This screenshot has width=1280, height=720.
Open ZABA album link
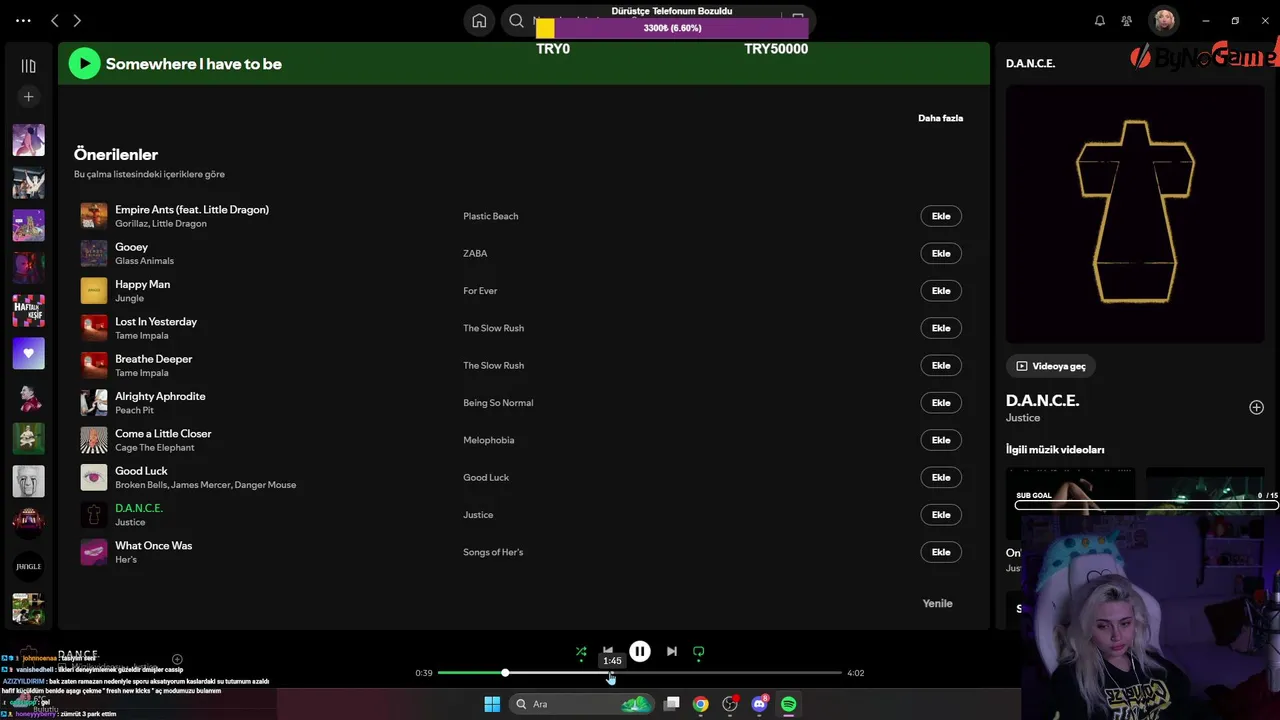pos(475,253)
